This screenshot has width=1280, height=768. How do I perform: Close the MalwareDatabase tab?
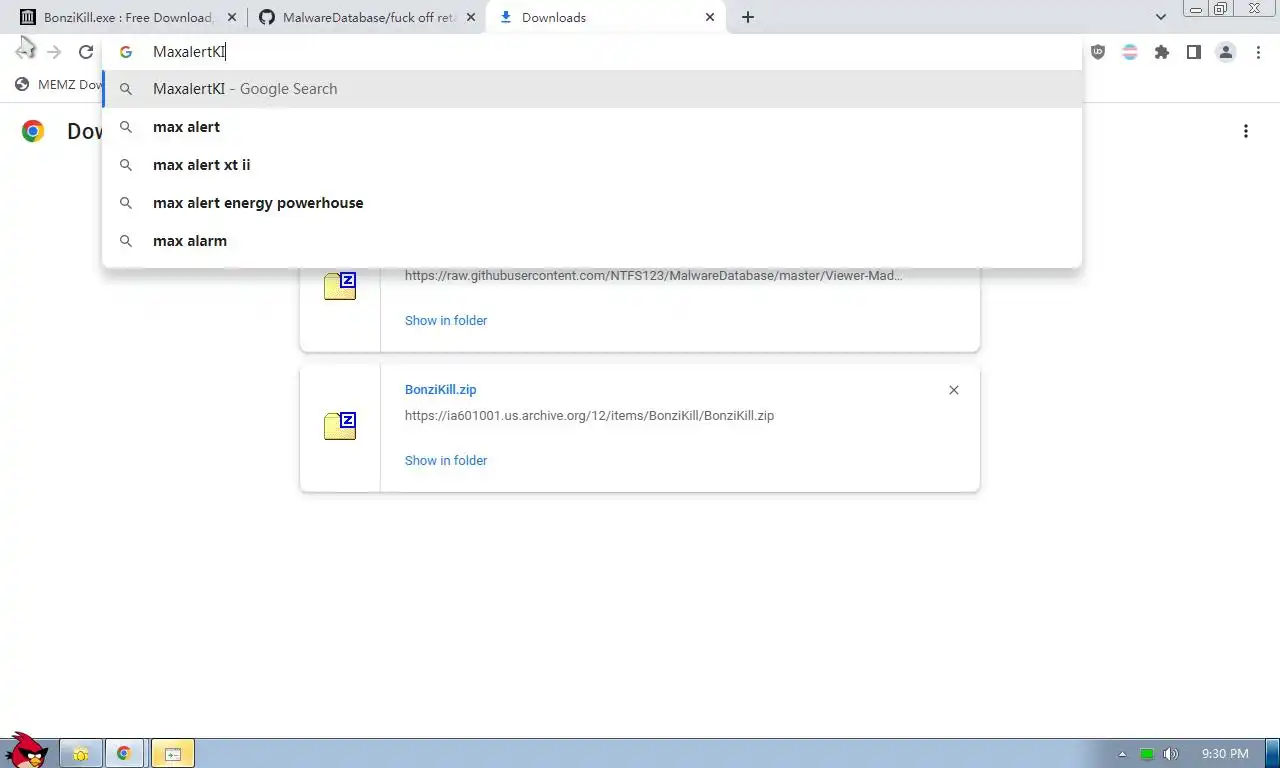(471, 17)
